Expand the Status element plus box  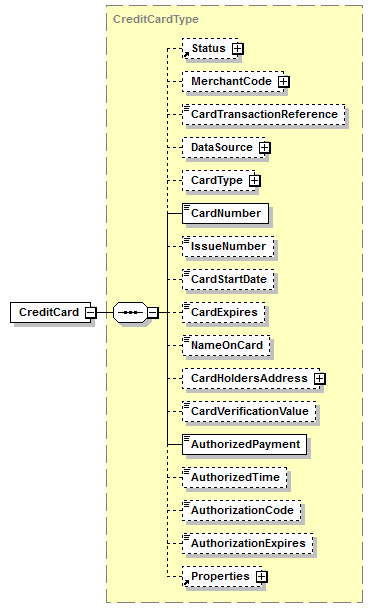pos(237,49)
